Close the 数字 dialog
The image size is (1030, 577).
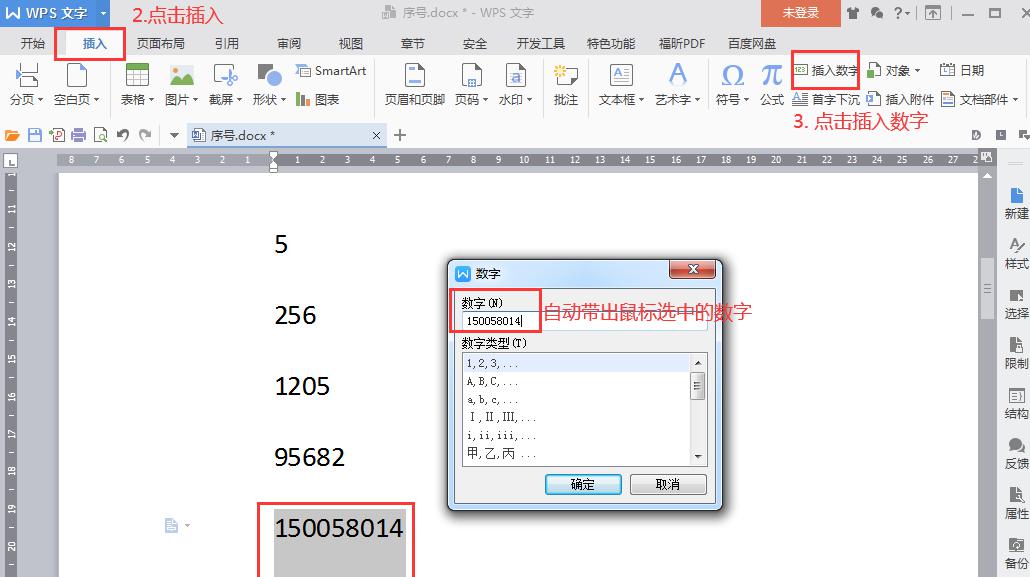tap(692, 269)
